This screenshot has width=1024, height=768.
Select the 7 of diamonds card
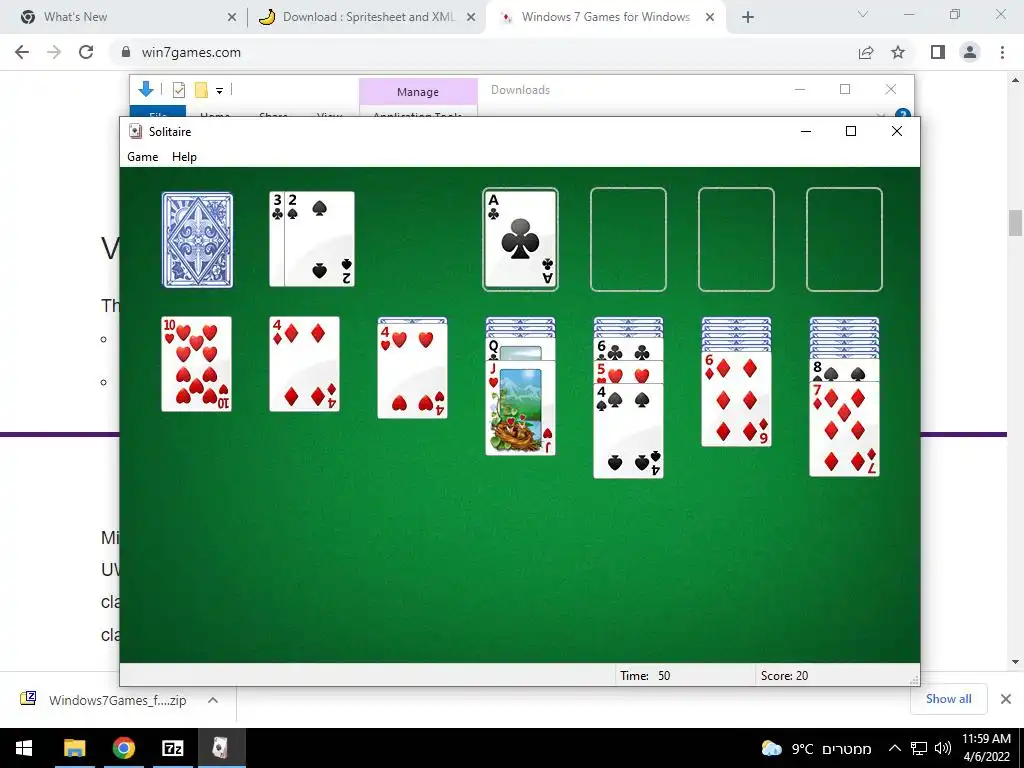(844, 429)
